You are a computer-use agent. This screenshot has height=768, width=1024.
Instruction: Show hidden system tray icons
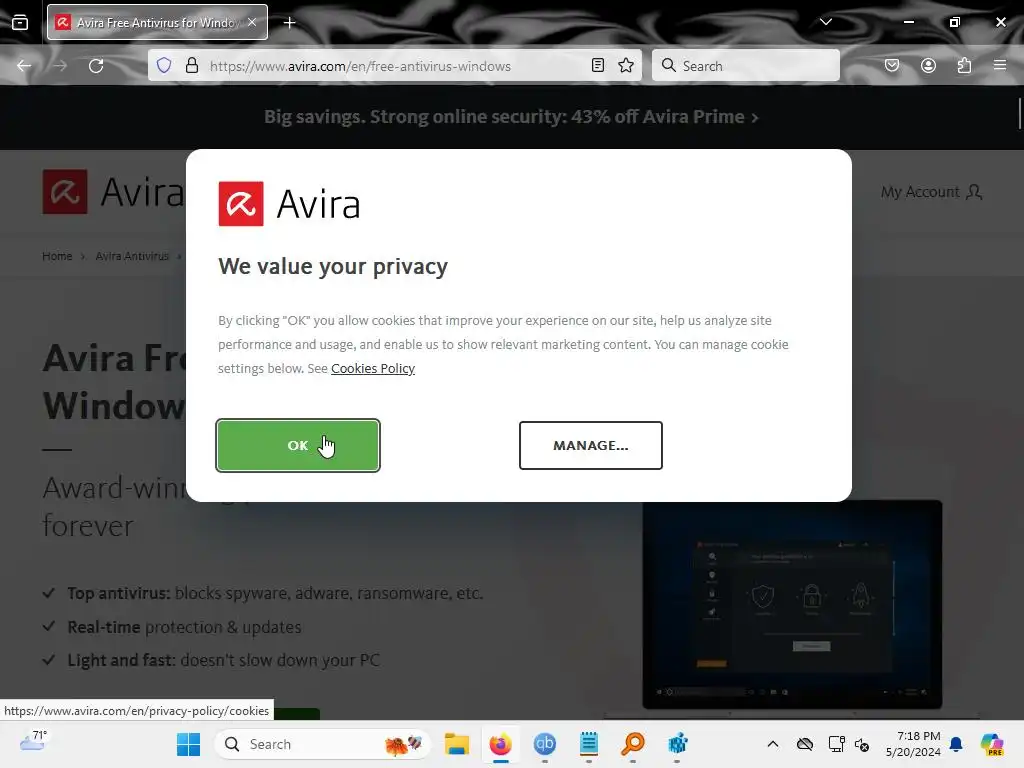[x=773, y=744]
